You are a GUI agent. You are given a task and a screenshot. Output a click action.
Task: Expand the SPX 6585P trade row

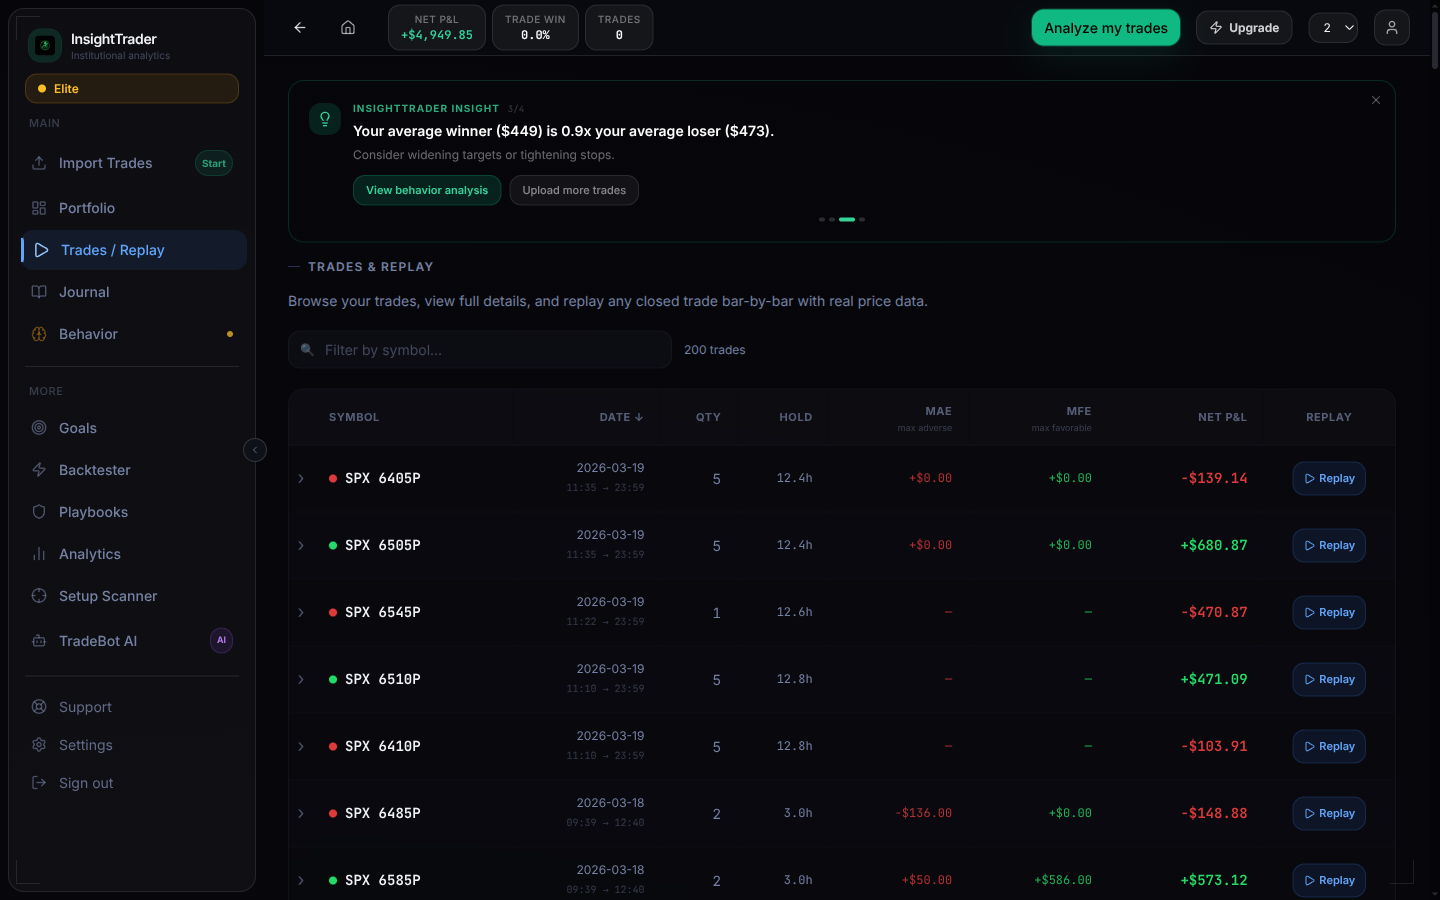tap(301, 880)
